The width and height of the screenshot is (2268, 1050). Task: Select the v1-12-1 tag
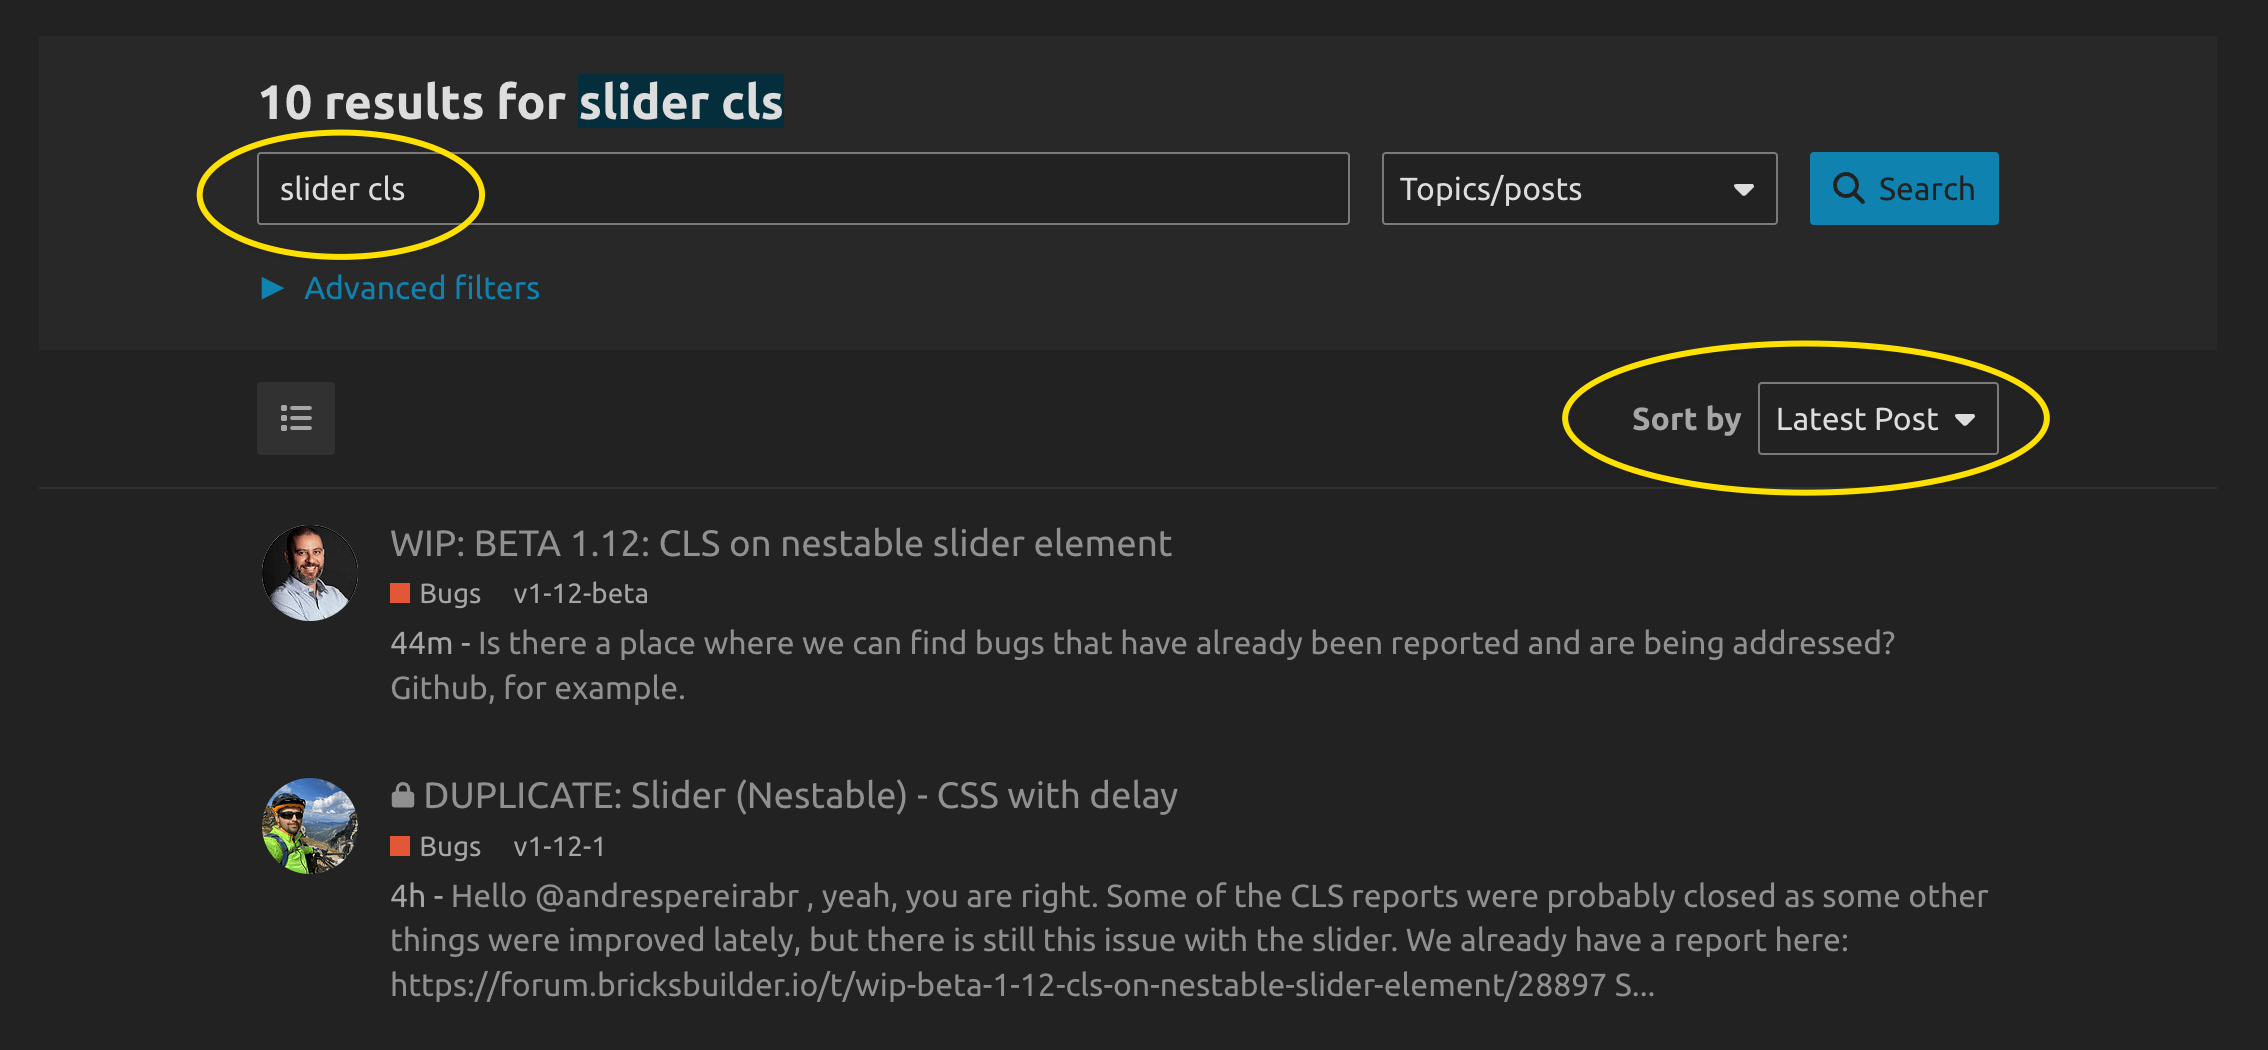[x=559, y=846]
